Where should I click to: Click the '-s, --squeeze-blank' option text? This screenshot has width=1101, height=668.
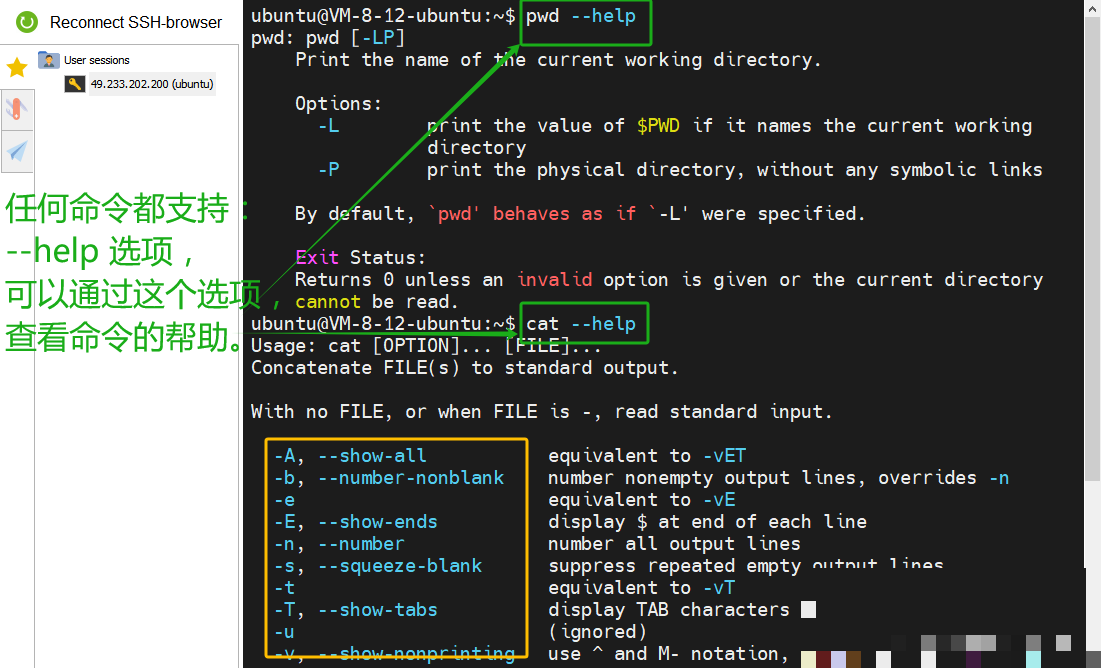click(378, 566)
